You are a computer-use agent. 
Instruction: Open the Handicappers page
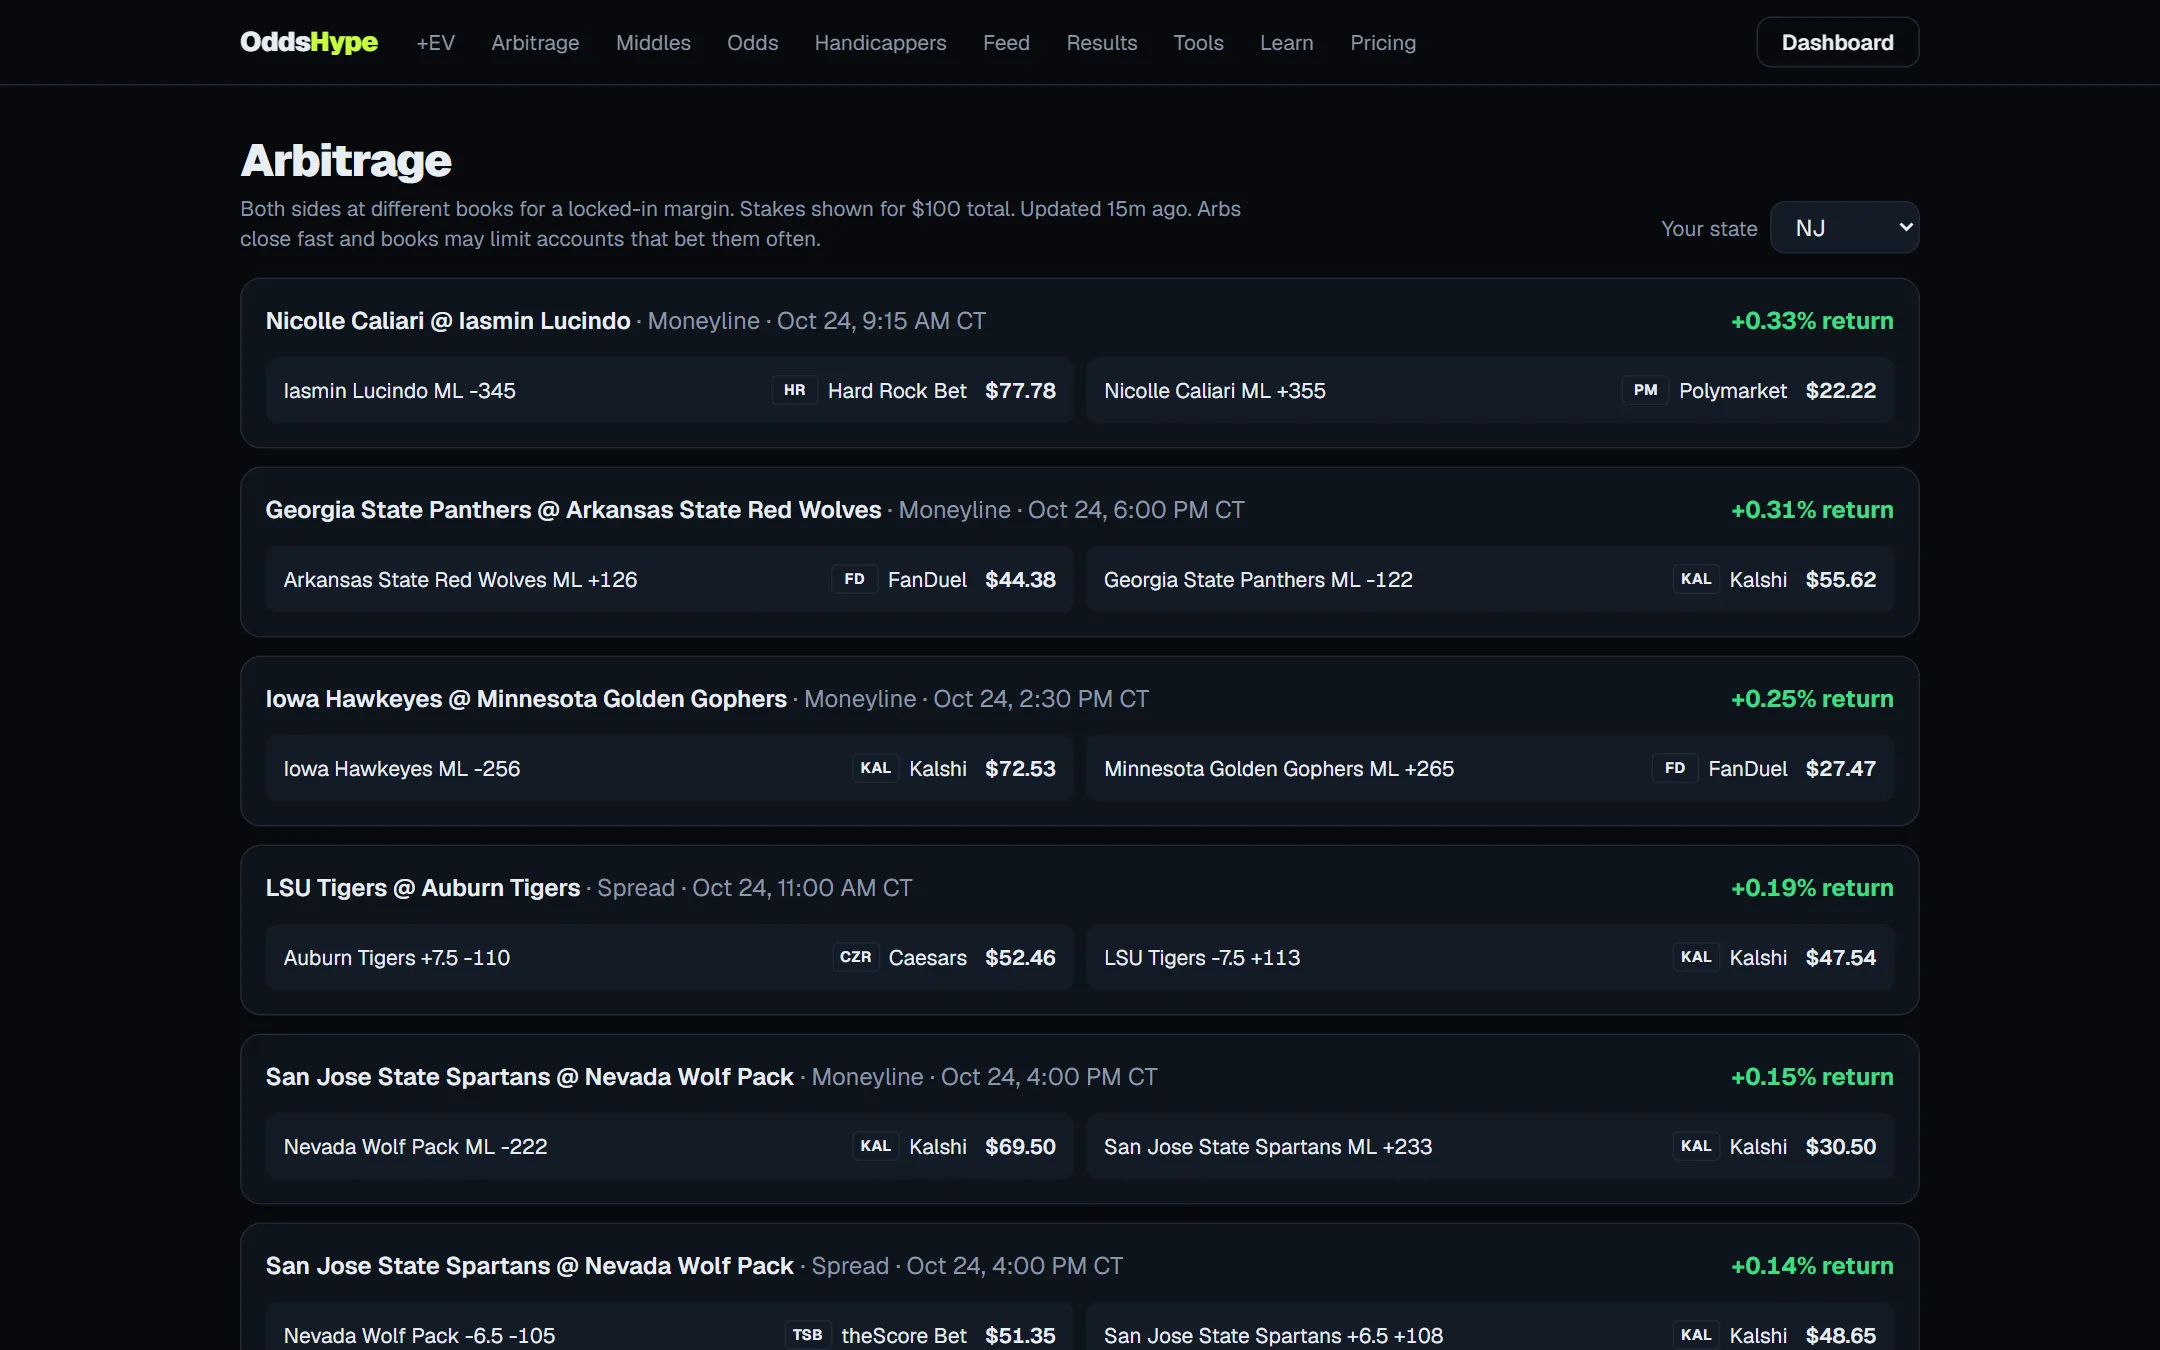pos(880,42)
